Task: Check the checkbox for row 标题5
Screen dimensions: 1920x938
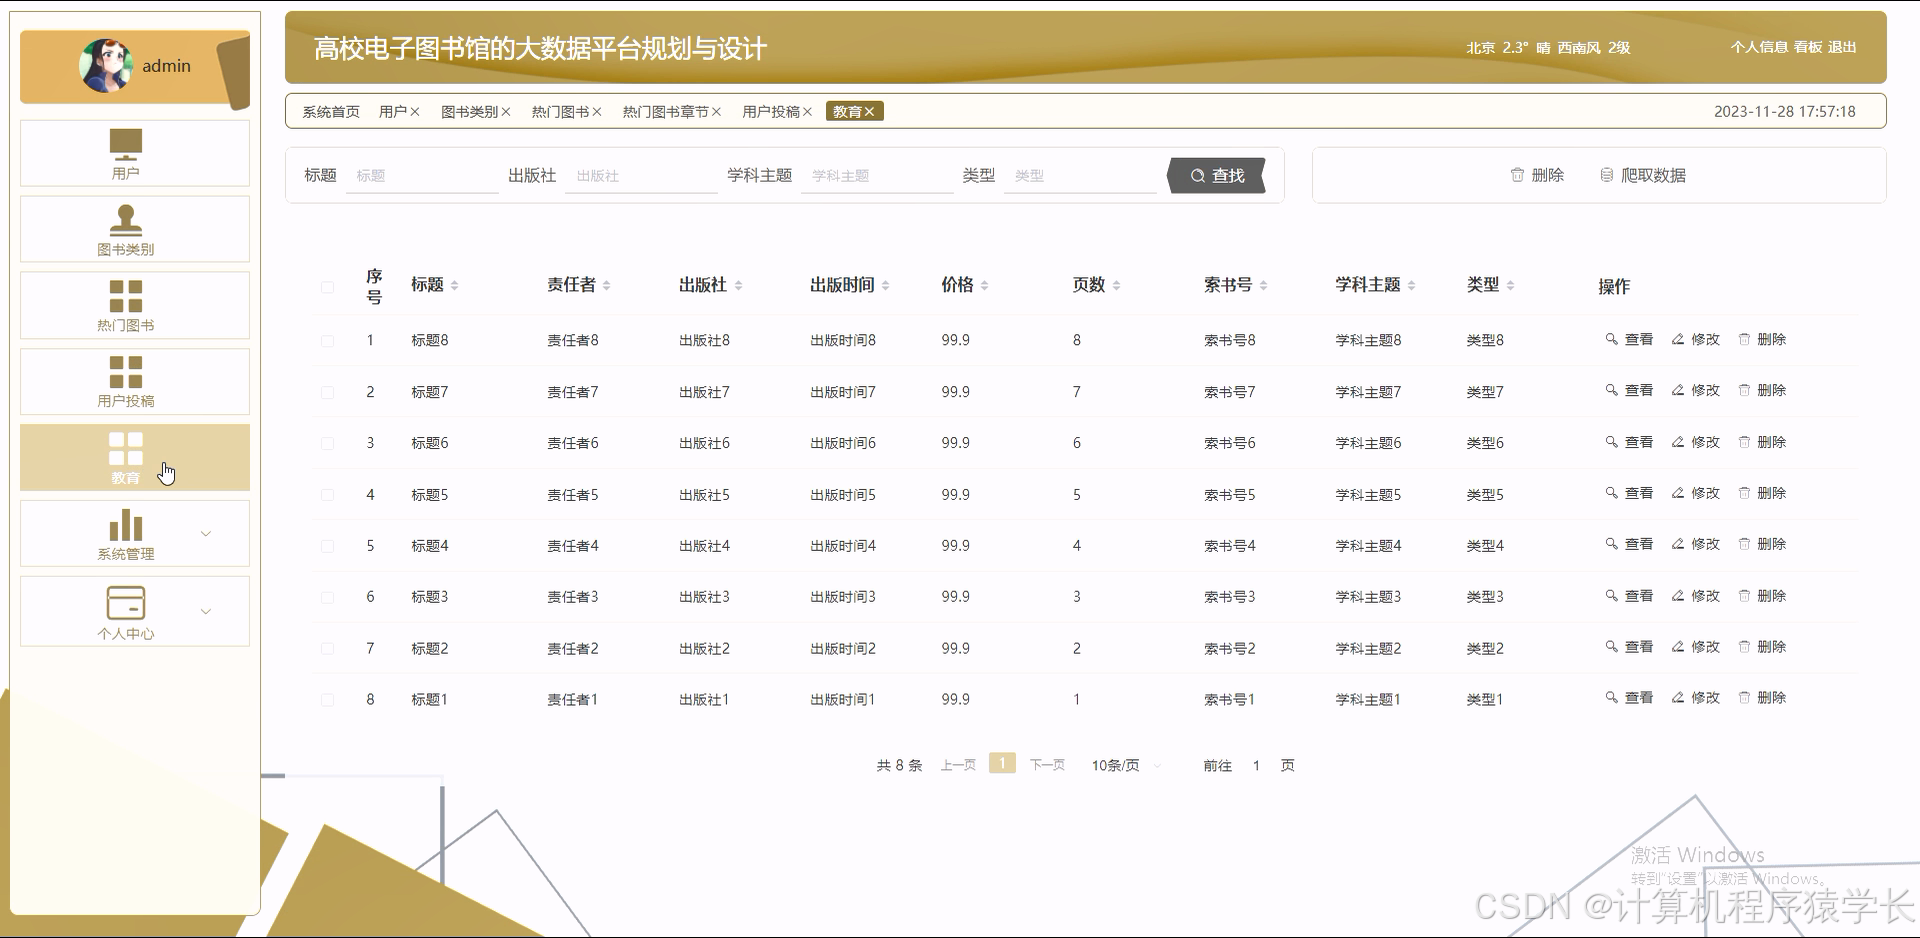Action: tap(327, 495)
